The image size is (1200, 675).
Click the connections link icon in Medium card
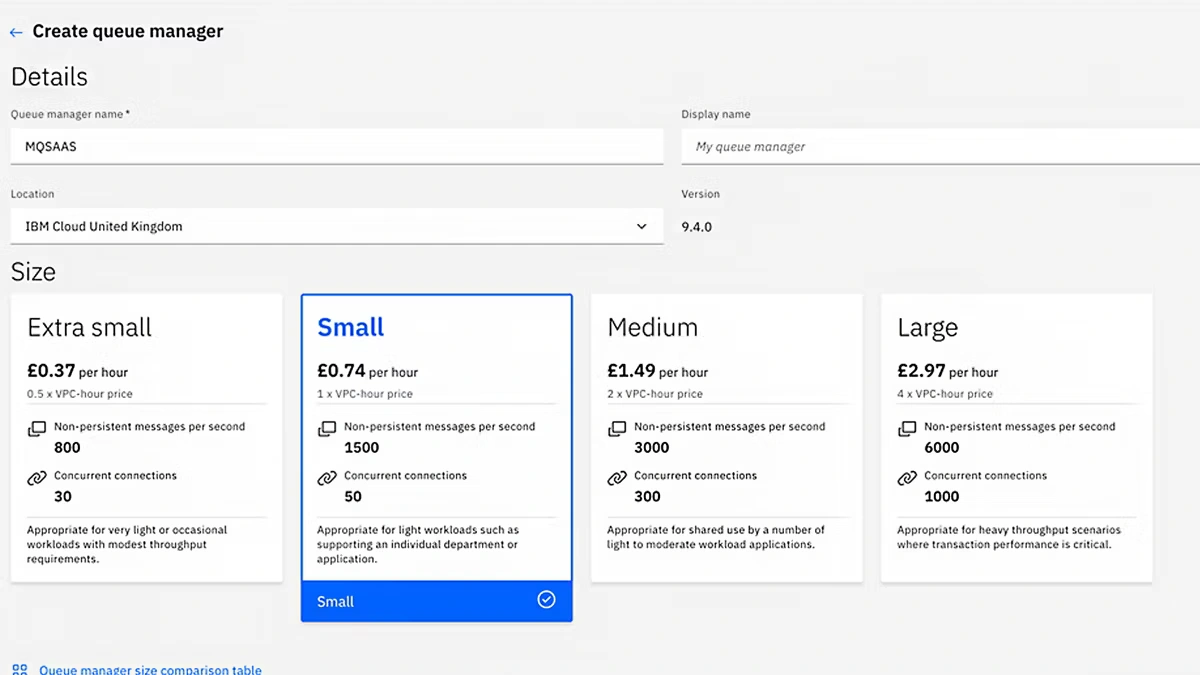(617, 479)
